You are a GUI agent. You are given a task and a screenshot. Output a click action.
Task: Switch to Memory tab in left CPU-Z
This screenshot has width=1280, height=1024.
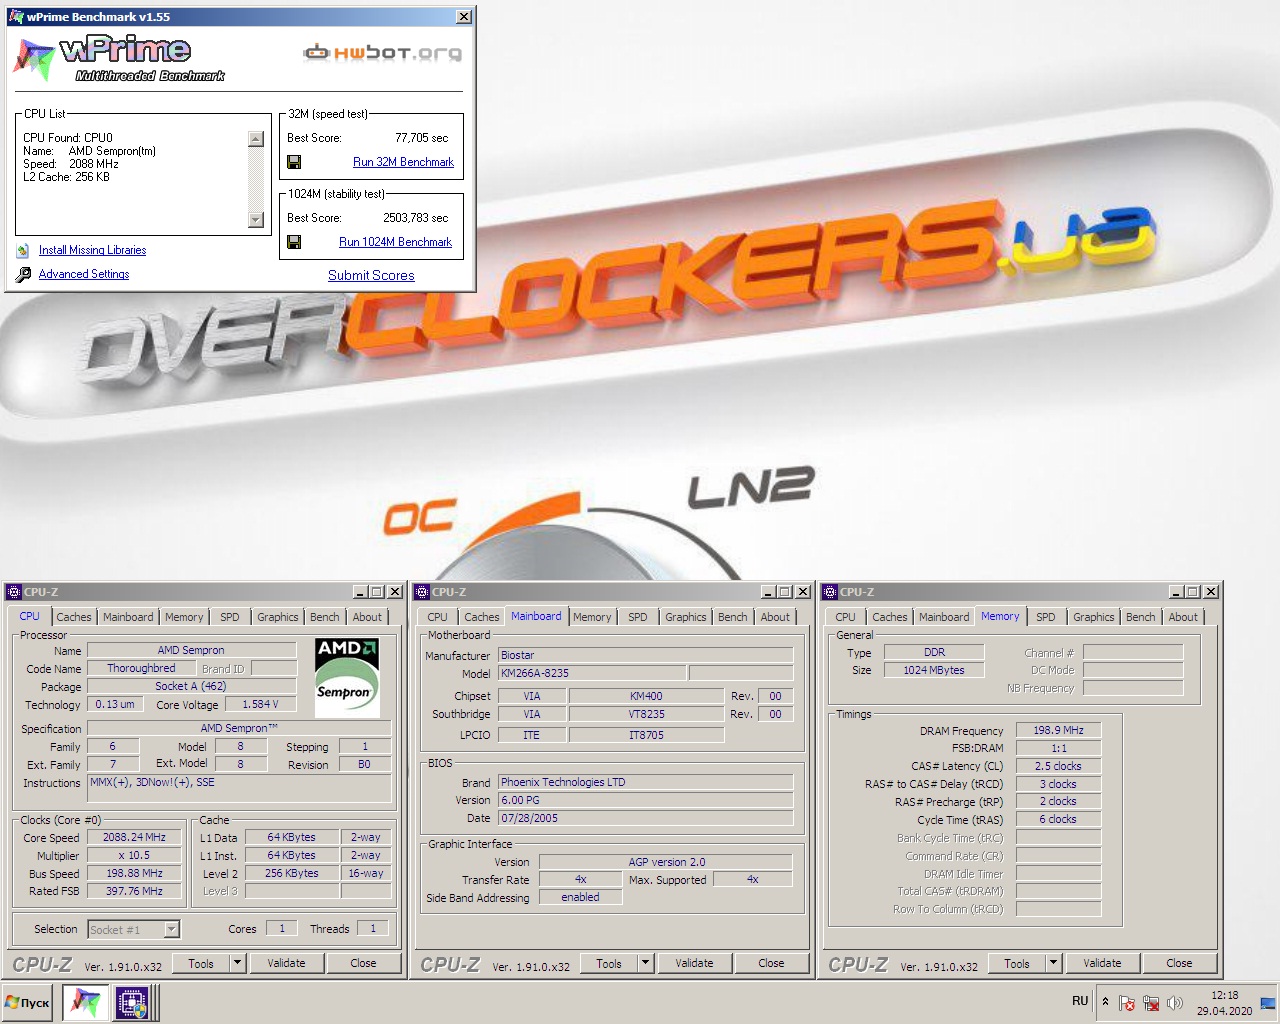(184, 617)
